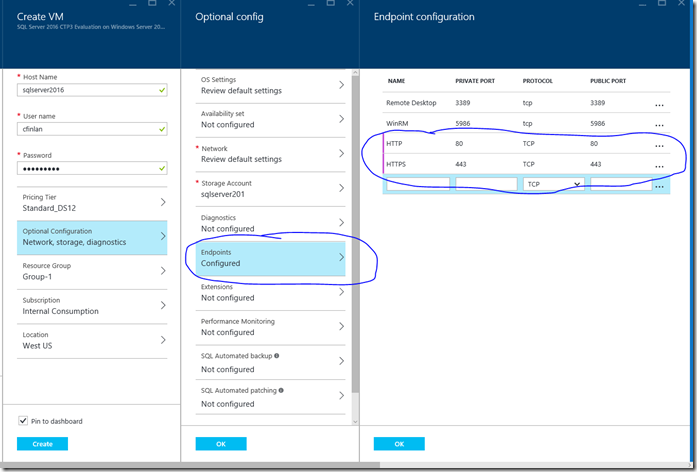Viewport: 697px width, 472px height.
Task: Expand the Pricing Tier Standard_DS12 option
Action: (x=92, y=203)
